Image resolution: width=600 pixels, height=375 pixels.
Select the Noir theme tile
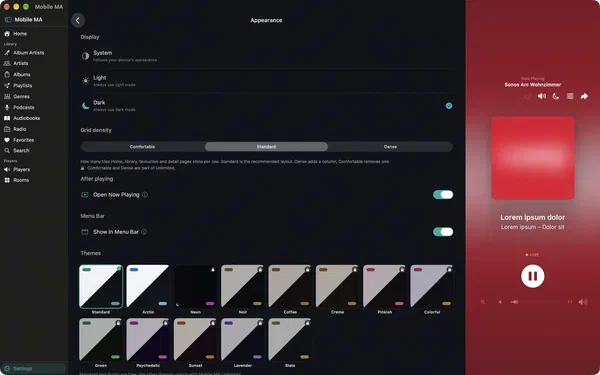(x=243, y=287)
